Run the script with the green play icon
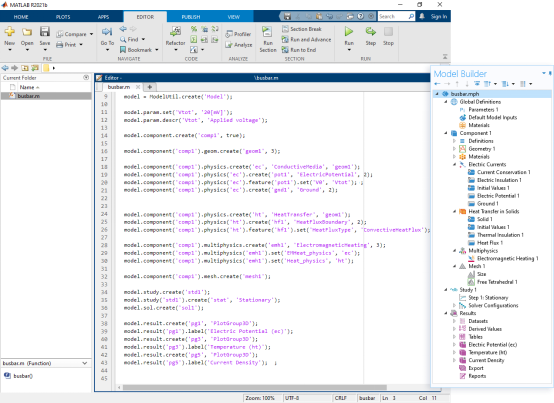Viewport: 554px width, 403px height. [349, 32]
